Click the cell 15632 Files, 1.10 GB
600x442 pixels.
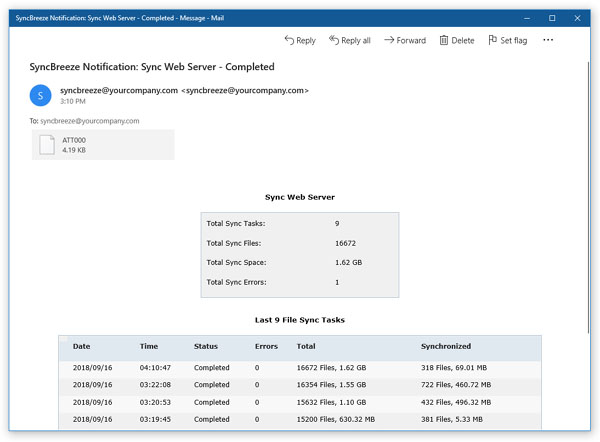click(x=331, y=403)
